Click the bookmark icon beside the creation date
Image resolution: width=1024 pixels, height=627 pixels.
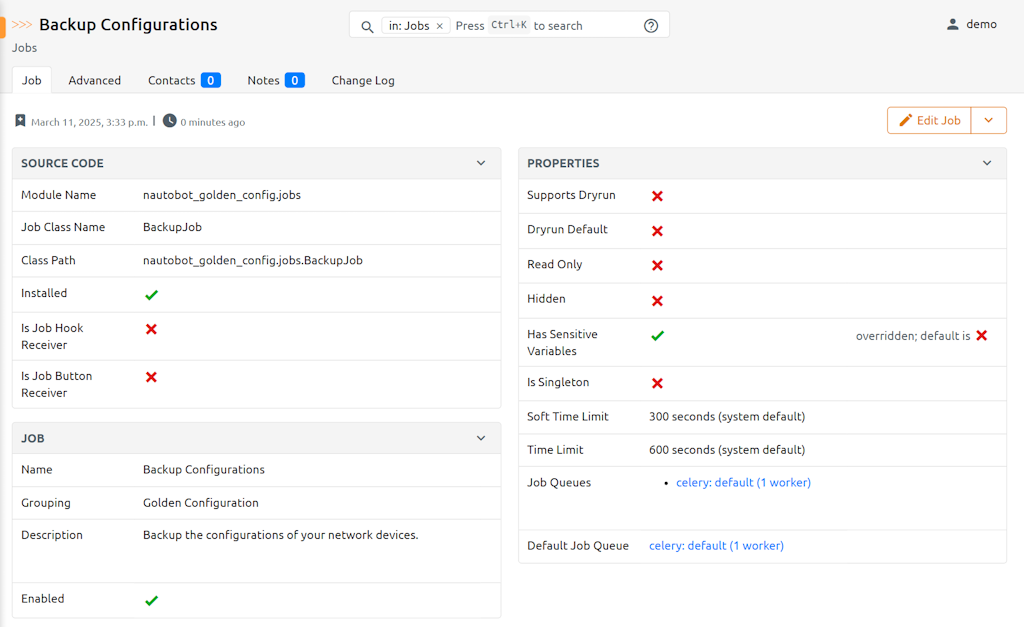pos(20,121)
